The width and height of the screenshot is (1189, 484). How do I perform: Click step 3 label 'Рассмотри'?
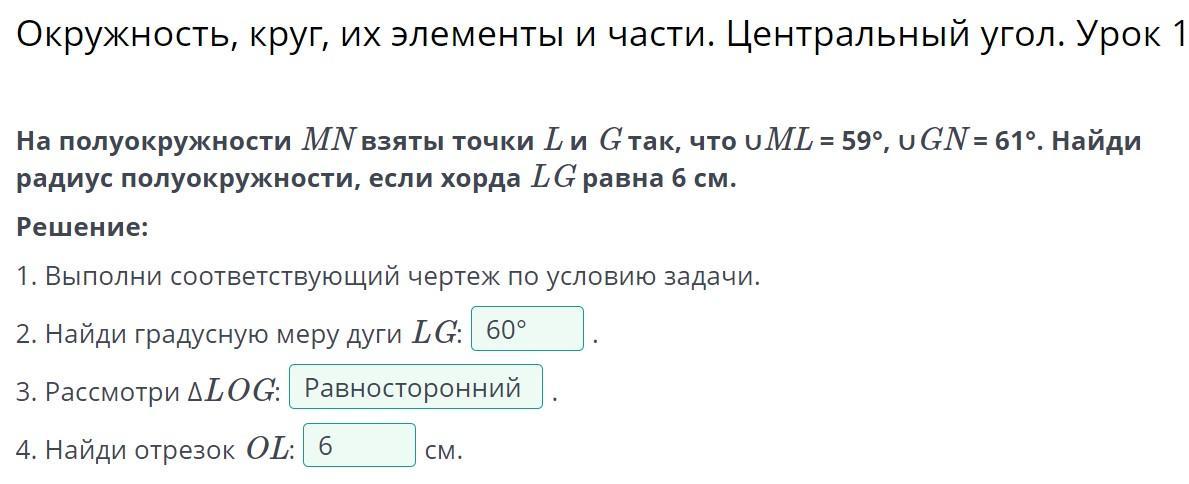tap(111, 391)
